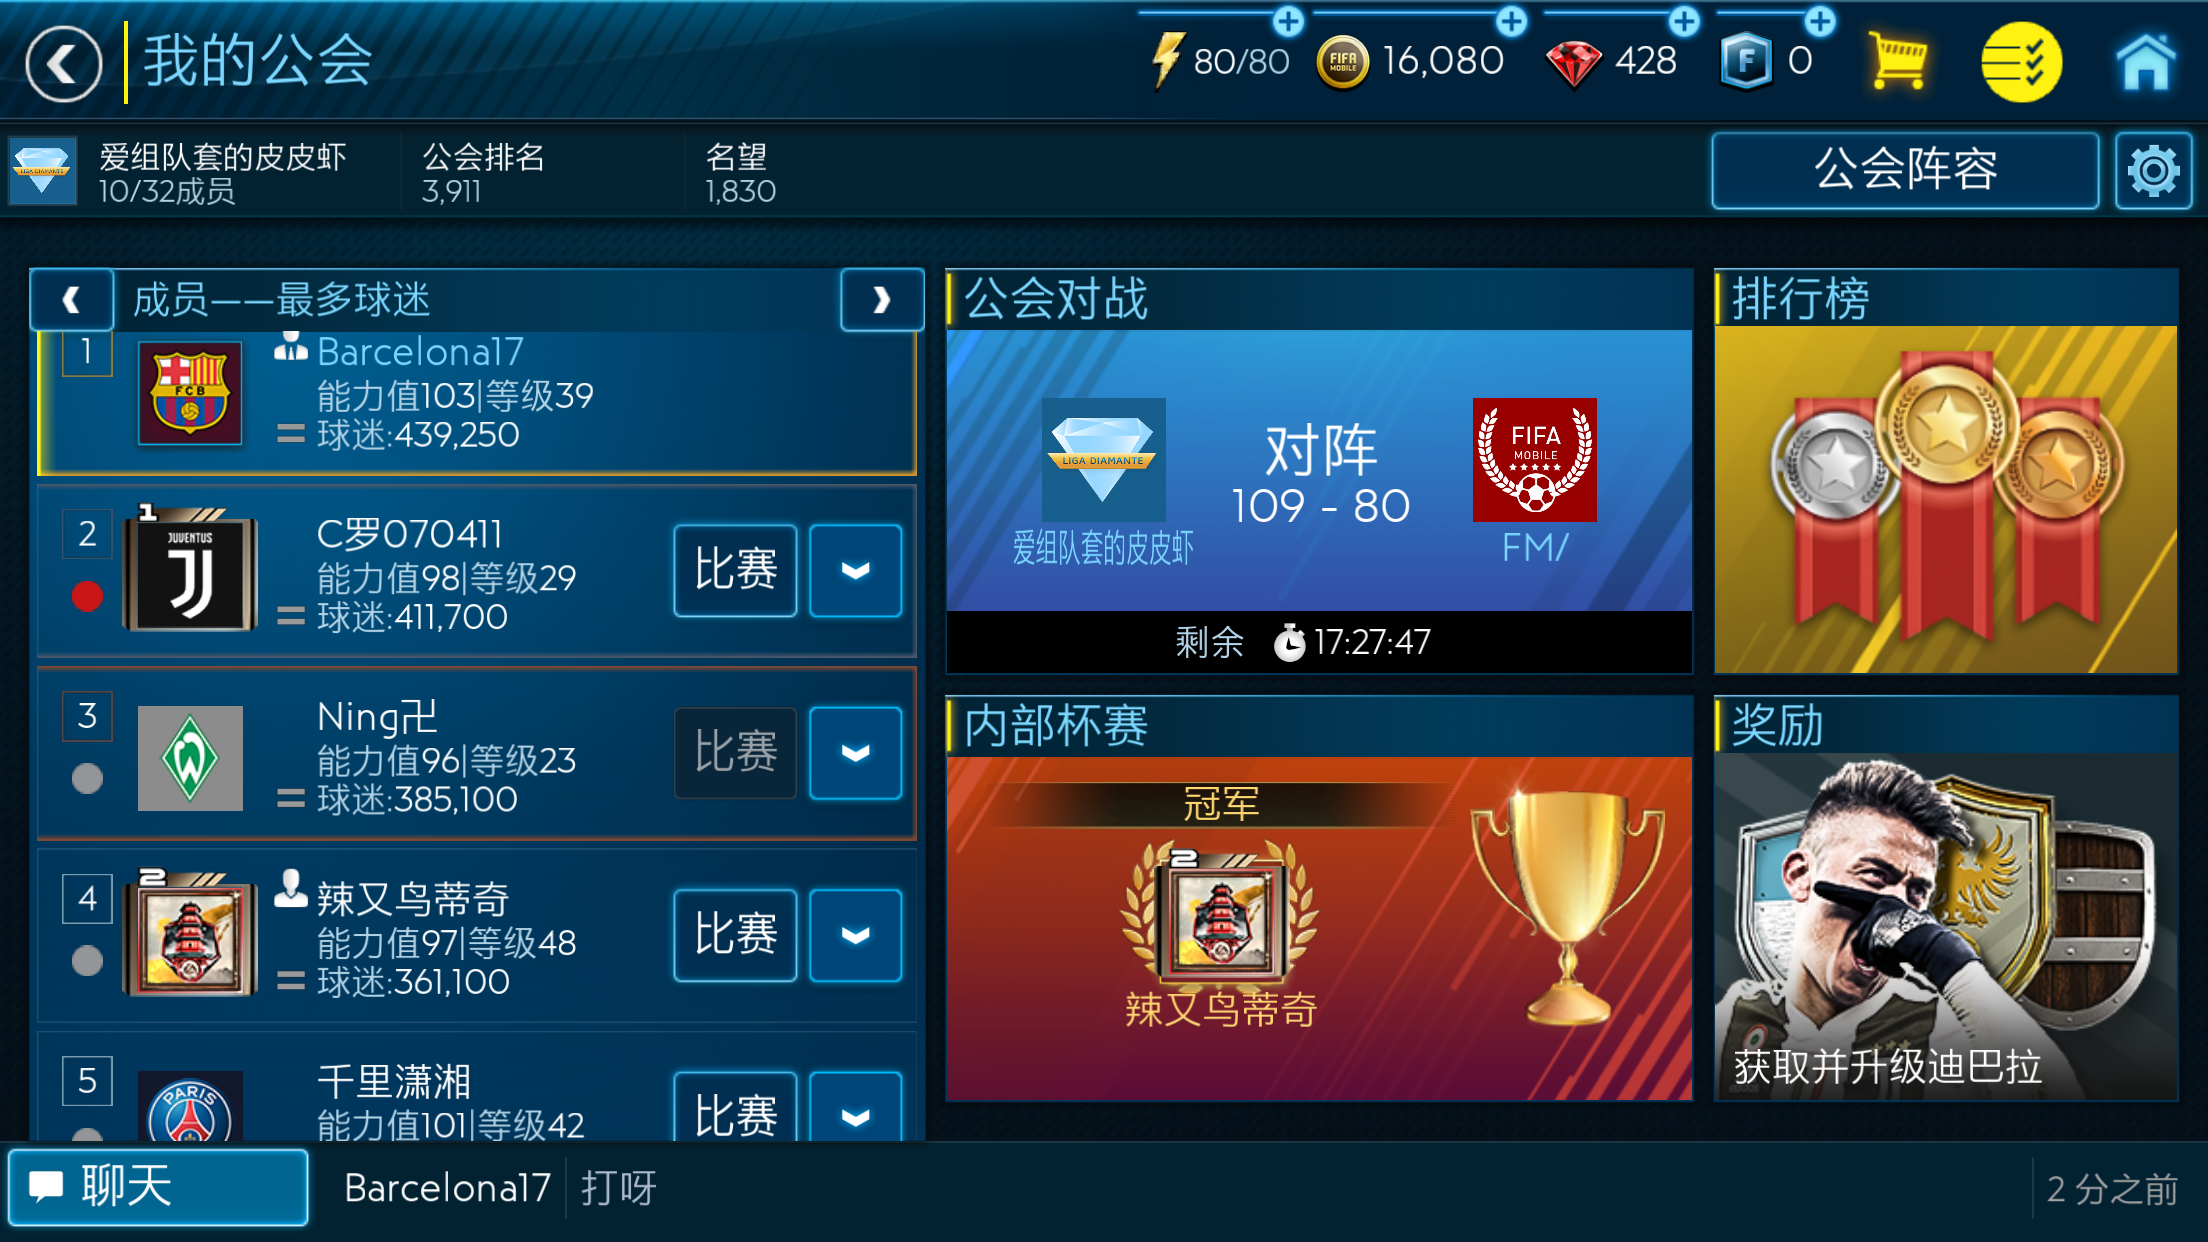Expand options for 辣又鸟蒂奇
This screenshot has width=2208, height=1242.
point(855,935)
